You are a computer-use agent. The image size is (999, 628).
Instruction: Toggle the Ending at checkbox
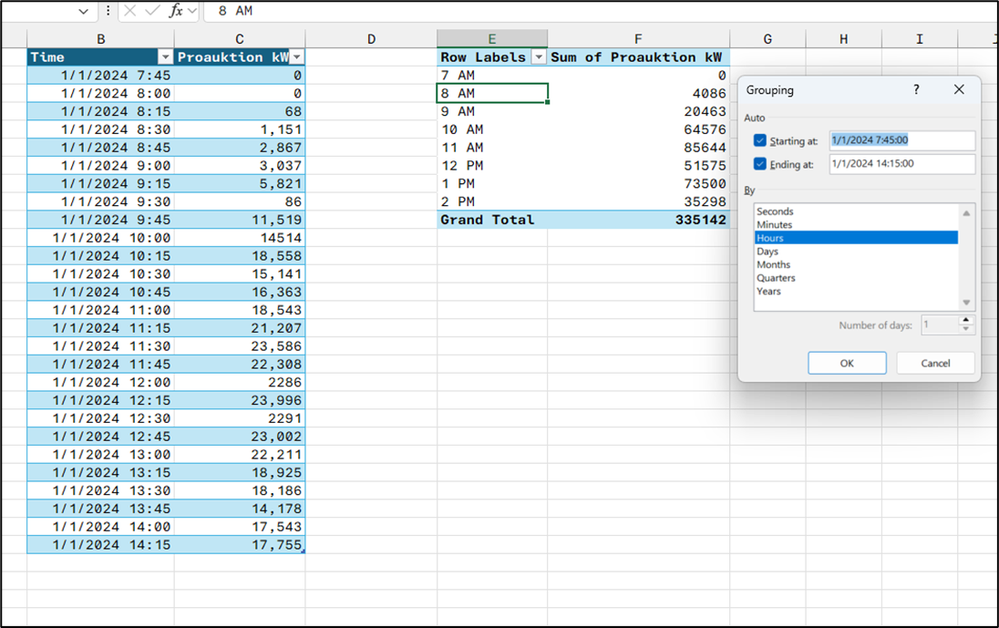761,164
